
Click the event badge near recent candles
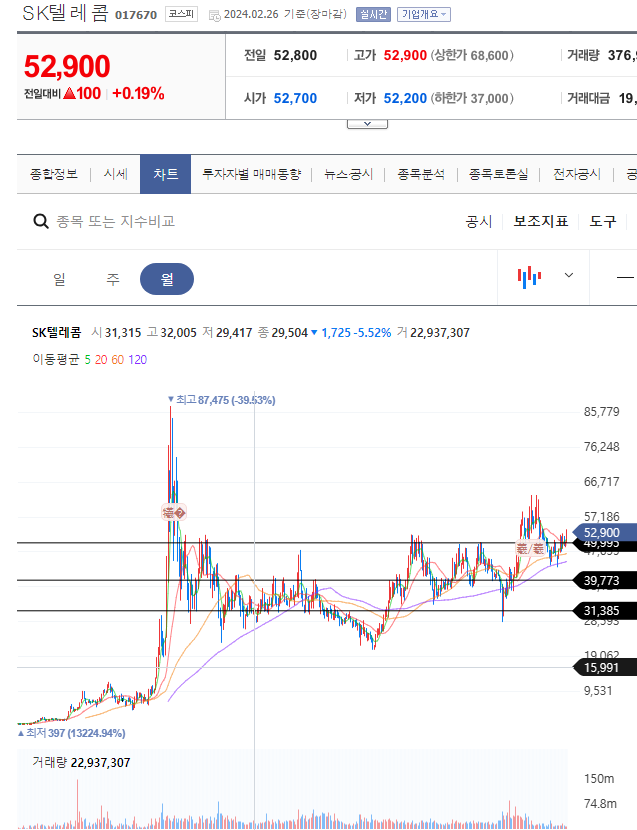coord(531,548)
